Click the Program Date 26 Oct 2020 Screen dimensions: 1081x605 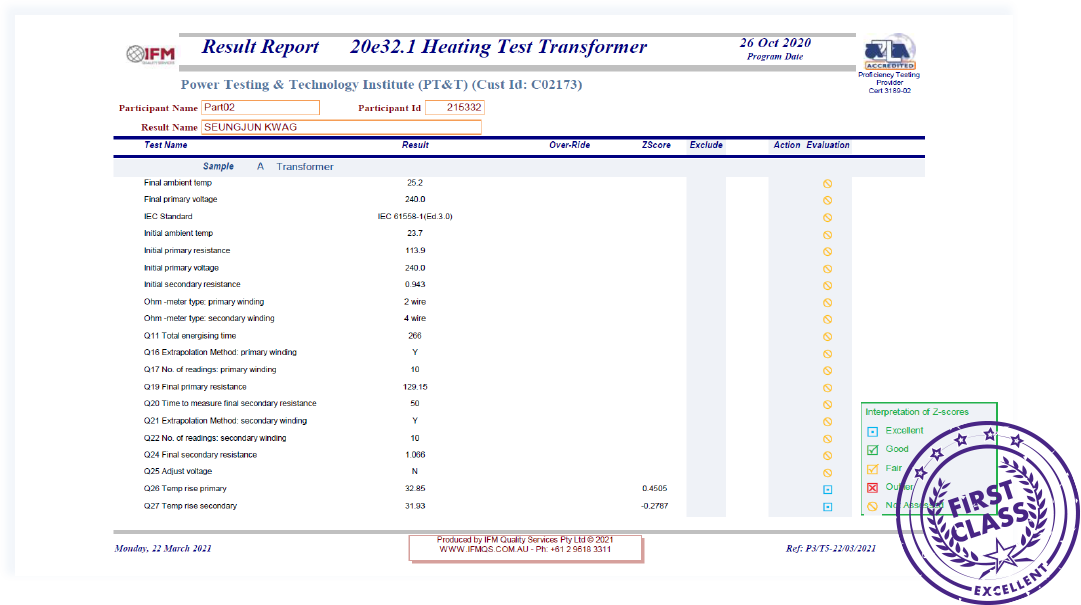coord(775,43)
